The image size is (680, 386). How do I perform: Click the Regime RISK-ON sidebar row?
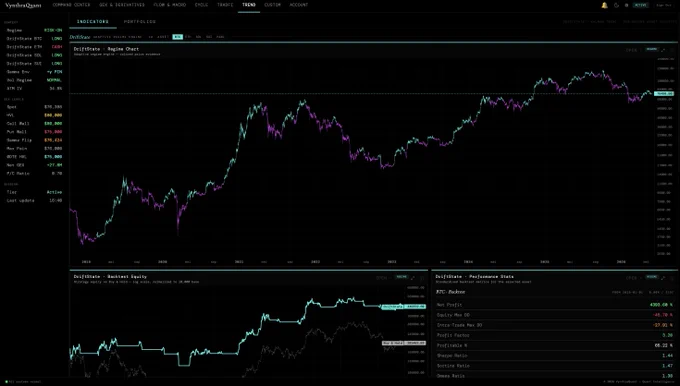point(34,30)
